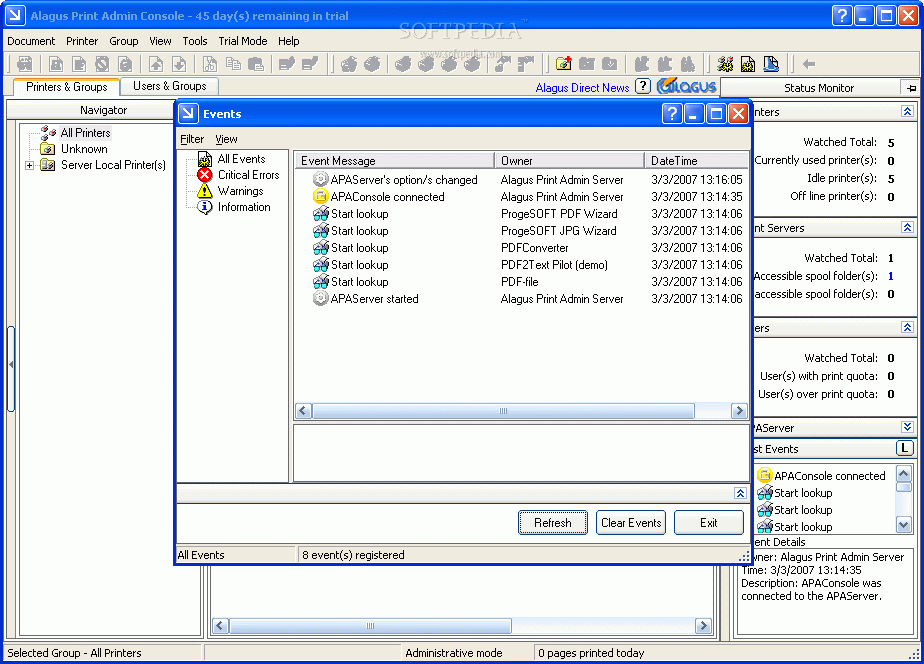The image size is (924, 664).
Task: Click the copy toolbar icon
Action: (233, 64)
